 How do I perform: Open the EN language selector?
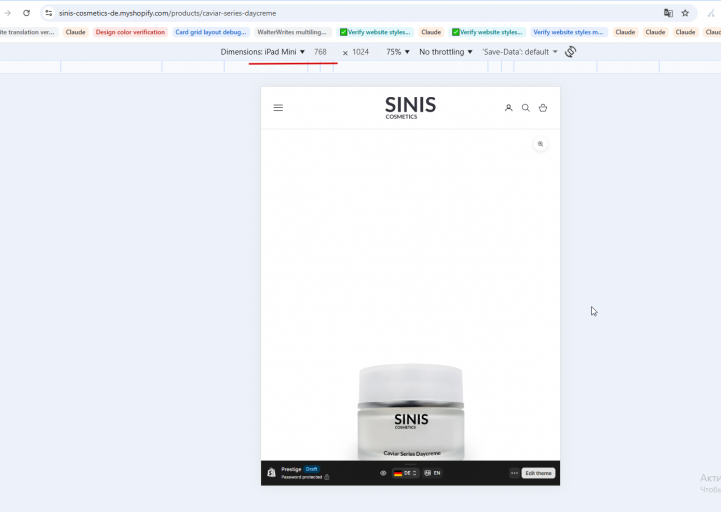pos(432,473)
